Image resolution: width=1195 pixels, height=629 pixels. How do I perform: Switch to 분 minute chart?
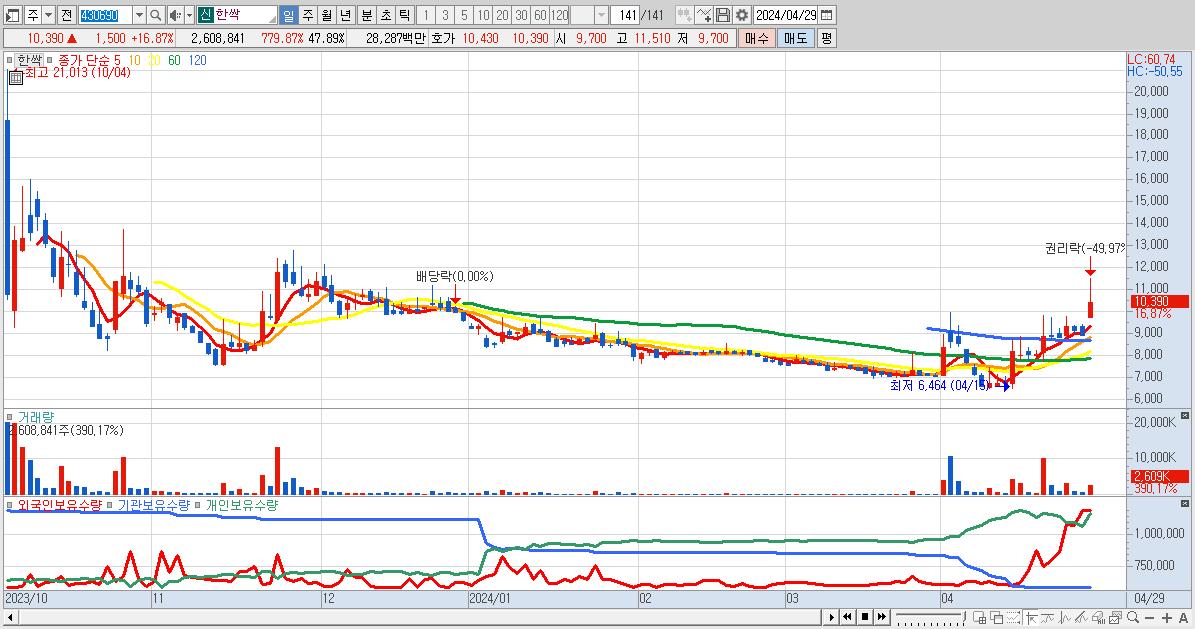point(367,15)
